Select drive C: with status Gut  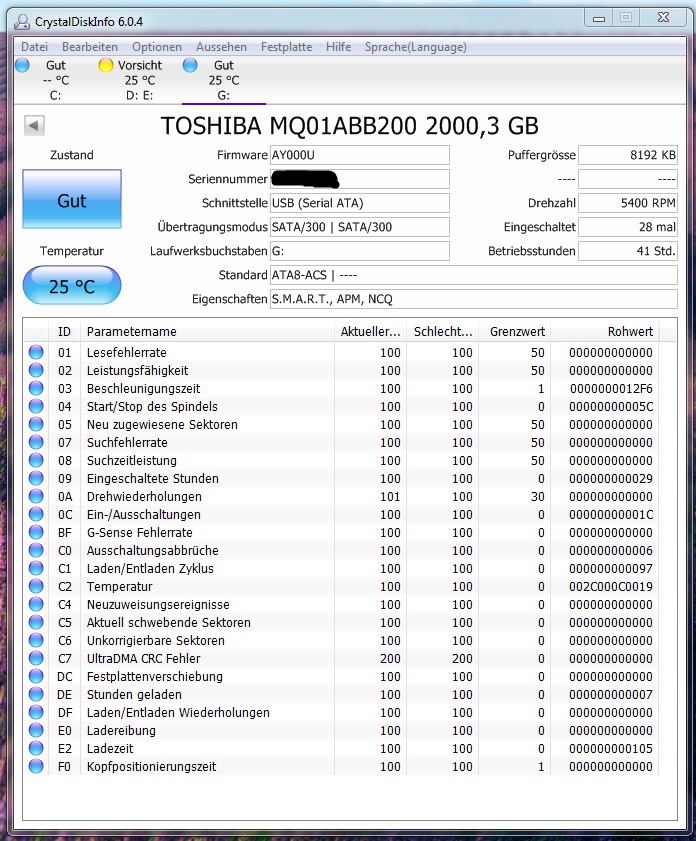tap(55, 80)
